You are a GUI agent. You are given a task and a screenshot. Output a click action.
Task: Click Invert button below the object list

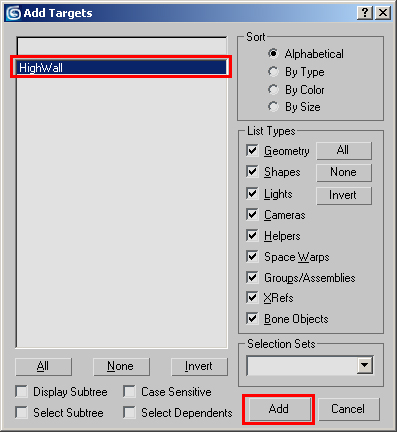199,366
